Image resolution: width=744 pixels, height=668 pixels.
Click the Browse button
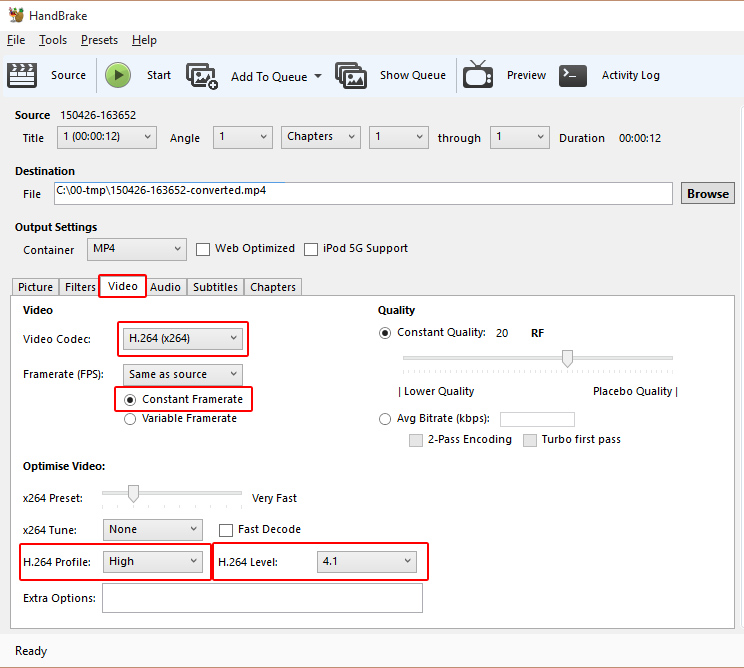(707, 194)
